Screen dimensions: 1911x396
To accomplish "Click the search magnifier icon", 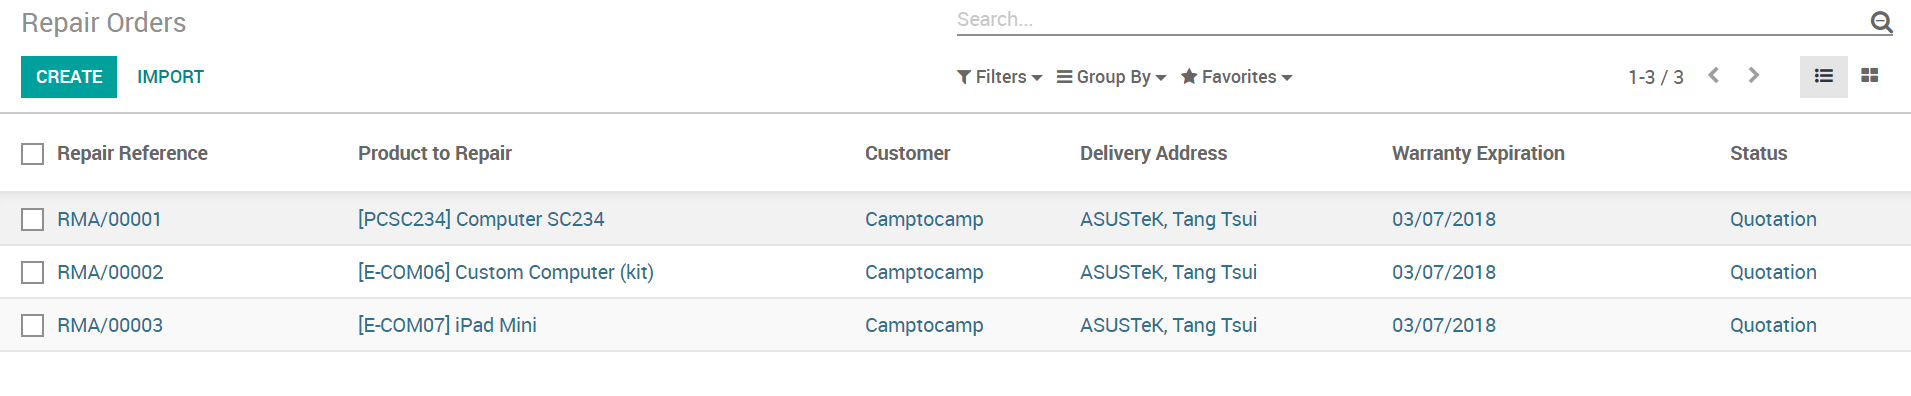I will pyautogui.click(x=1881, y=21).
